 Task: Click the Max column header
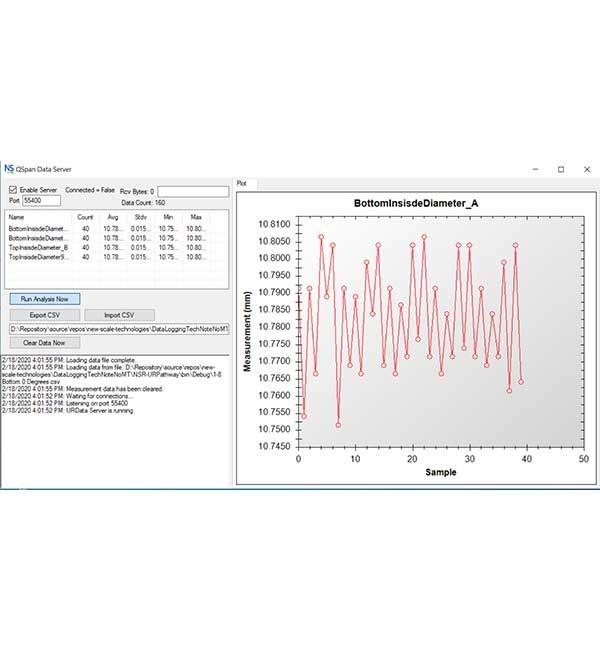[x=196, y=217]
